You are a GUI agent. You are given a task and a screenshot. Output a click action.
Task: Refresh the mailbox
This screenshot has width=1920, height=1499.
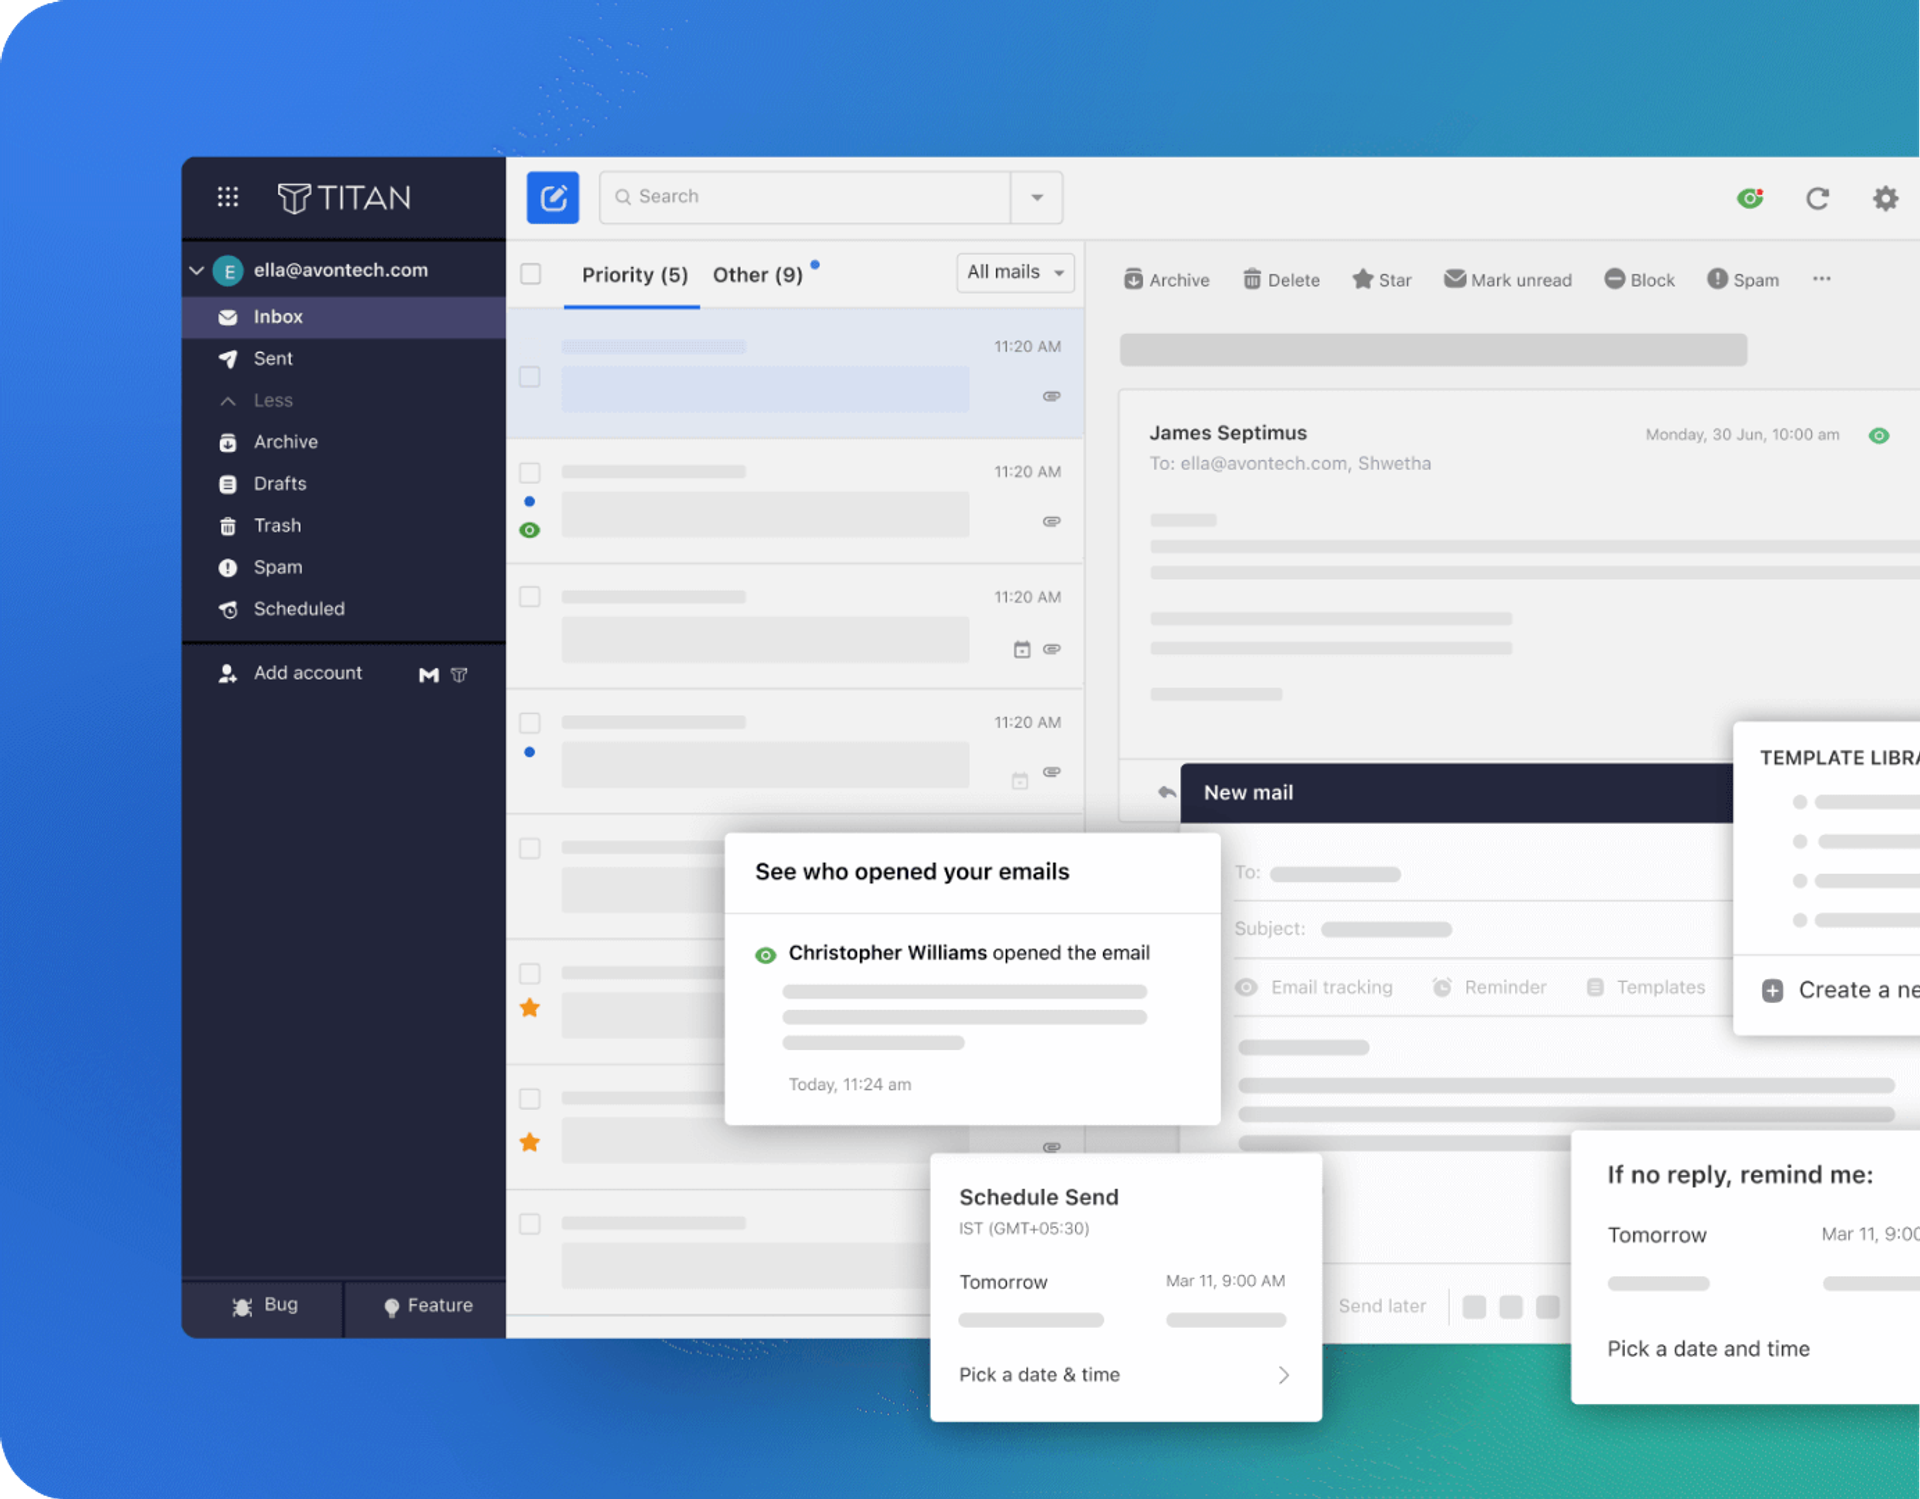click(1817, 198)
